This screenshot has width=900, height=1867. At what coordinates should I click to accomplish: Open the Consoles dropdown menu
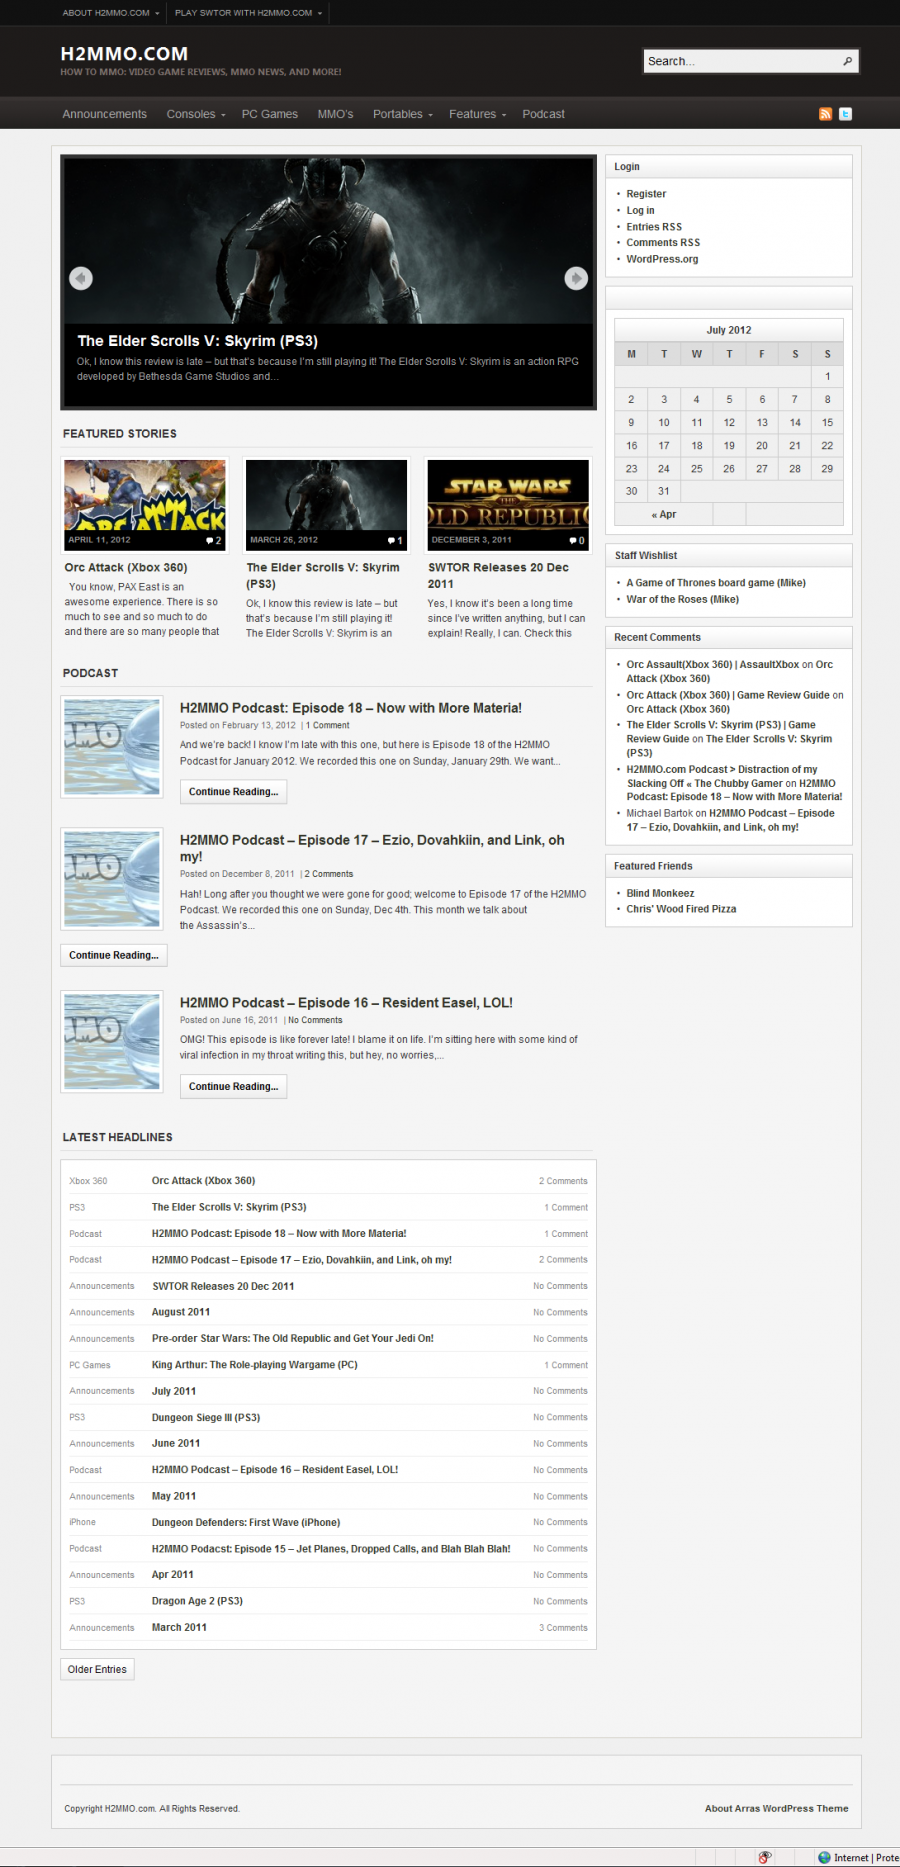coord(196,114)
